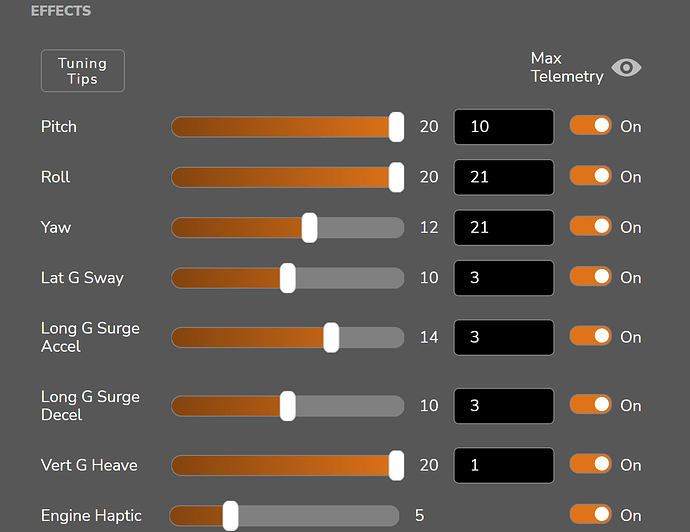The width and height of the screenshot is (690, 532).
Task: Click the Yaw max telemetry value box
Action: 504,227
